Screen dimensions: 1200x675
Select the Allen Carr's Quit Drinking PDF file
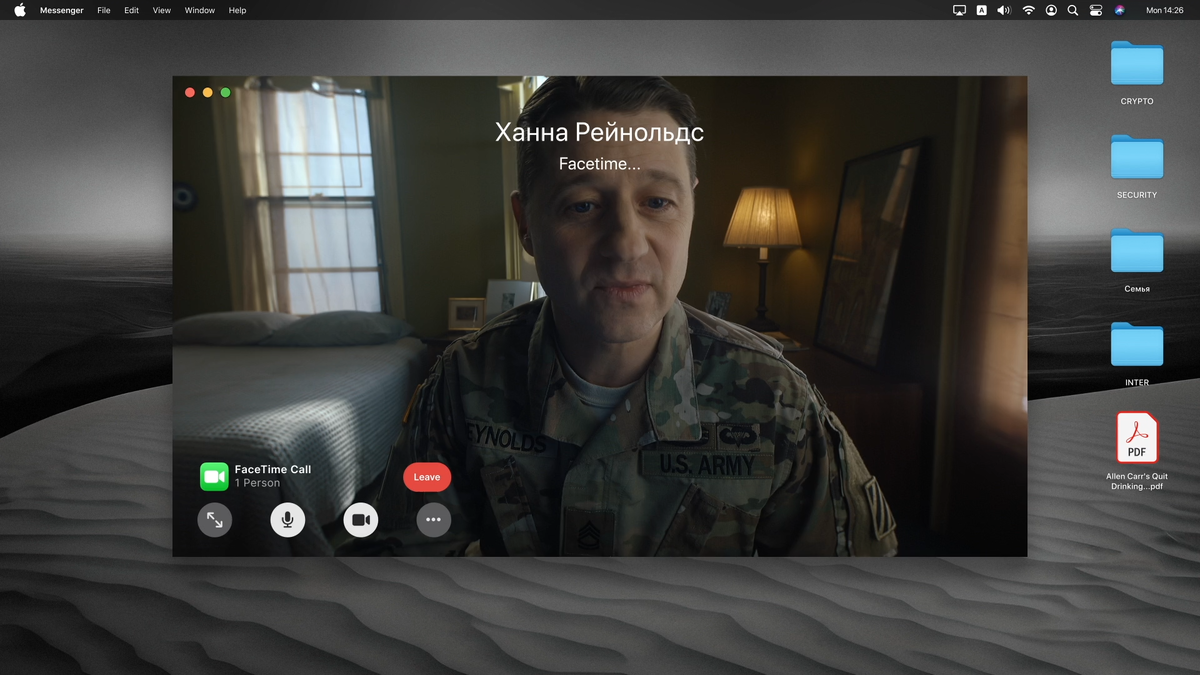[x=1137, y=452]
